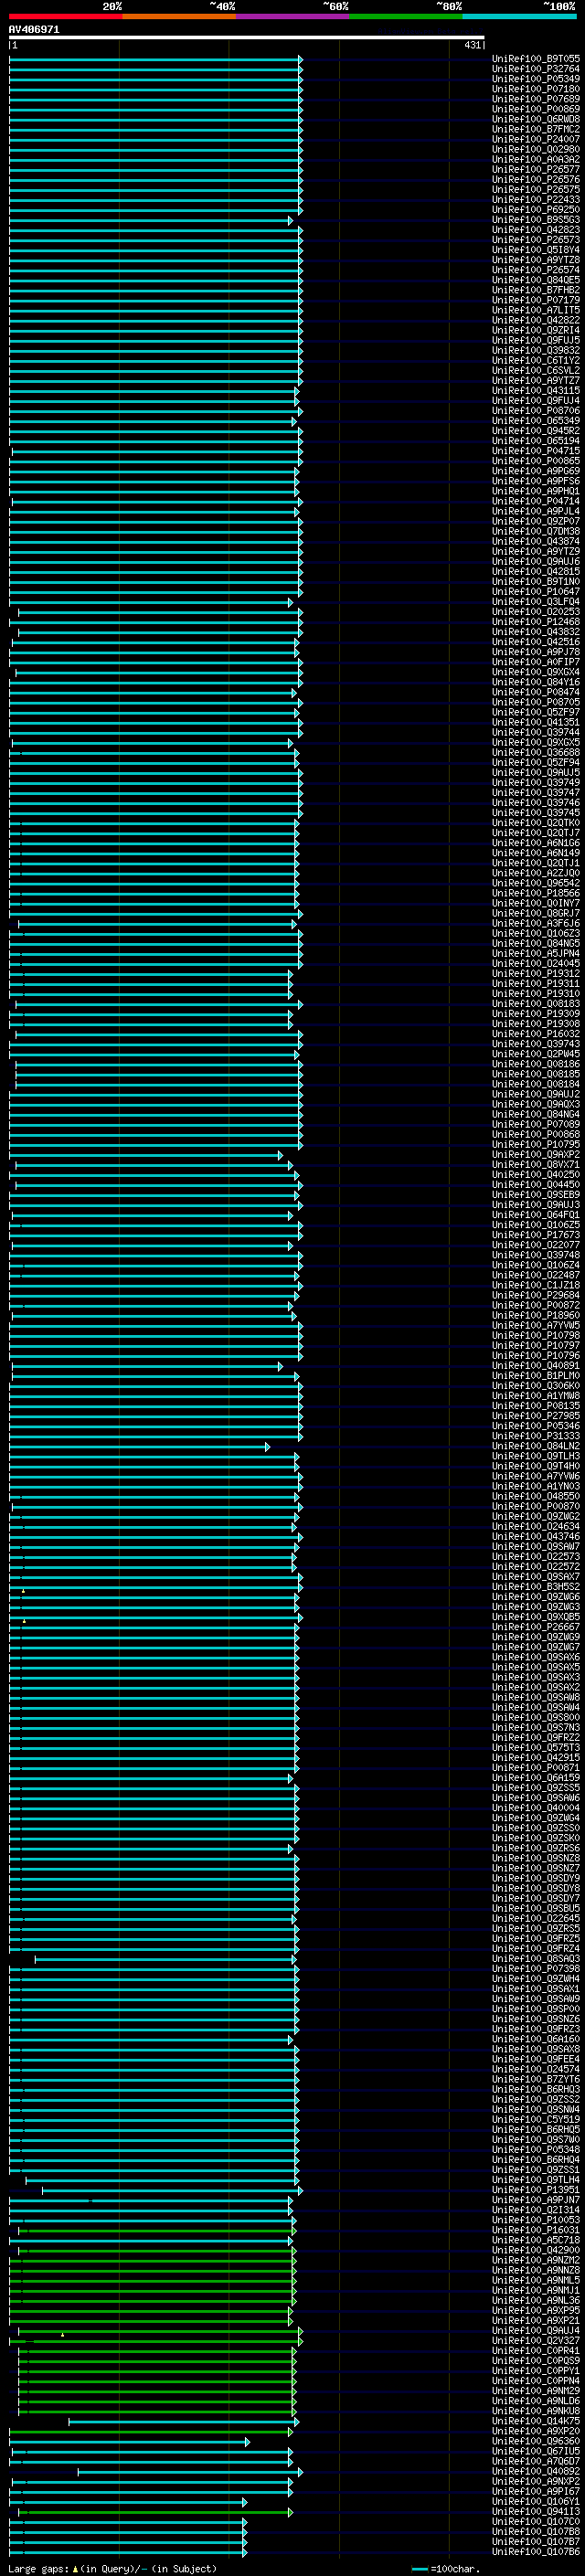585x2576 pixels.
Task: Select label UniRef100_Q941I3
Action: (x=536, y=2511)
